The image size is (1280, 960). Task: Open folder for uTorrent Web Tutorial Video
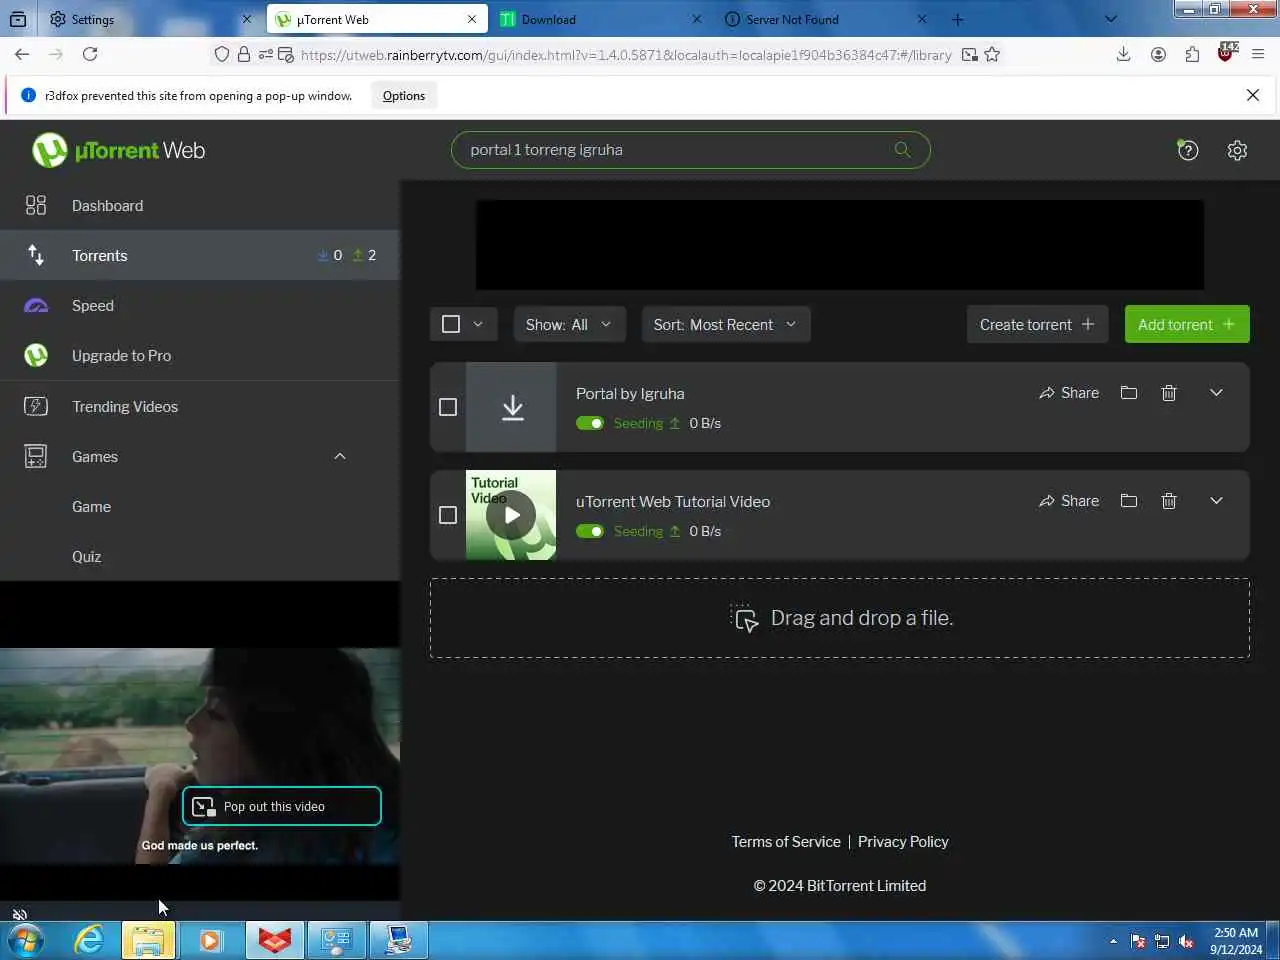[x=1129, y=500]
